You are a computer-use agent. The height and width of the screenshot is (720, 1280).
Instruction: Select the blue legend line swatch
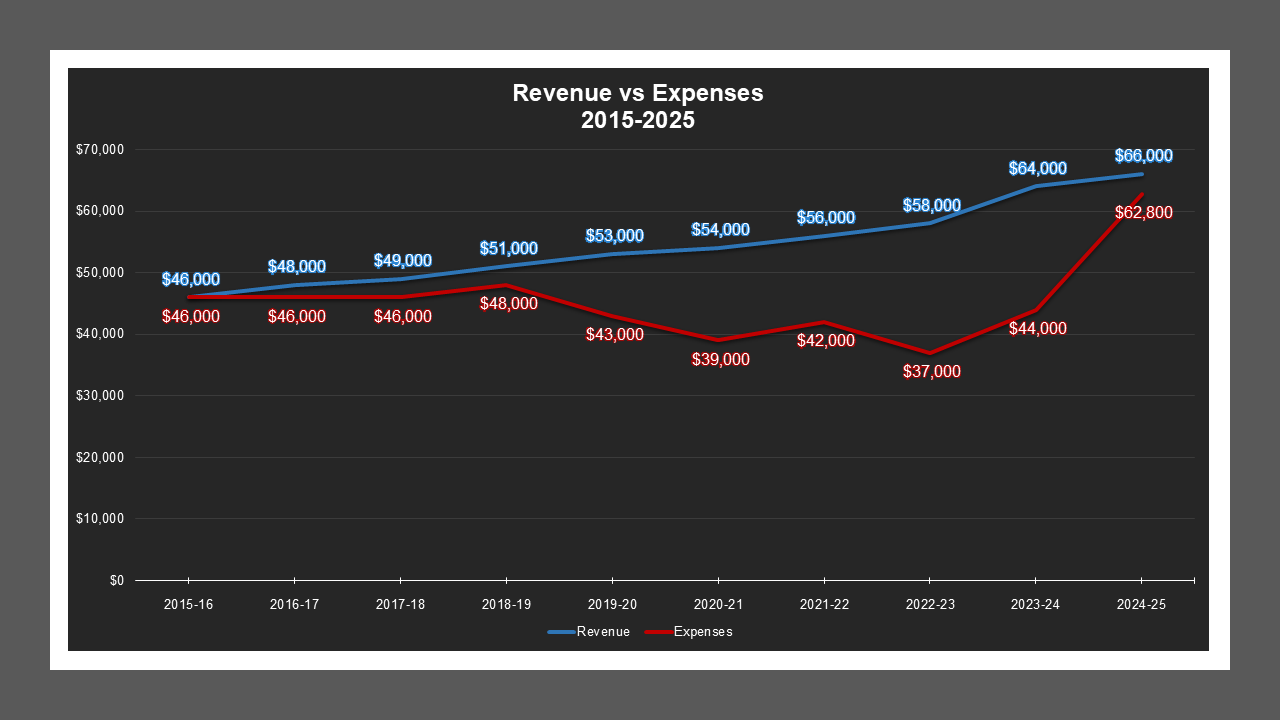pos(557,631)
